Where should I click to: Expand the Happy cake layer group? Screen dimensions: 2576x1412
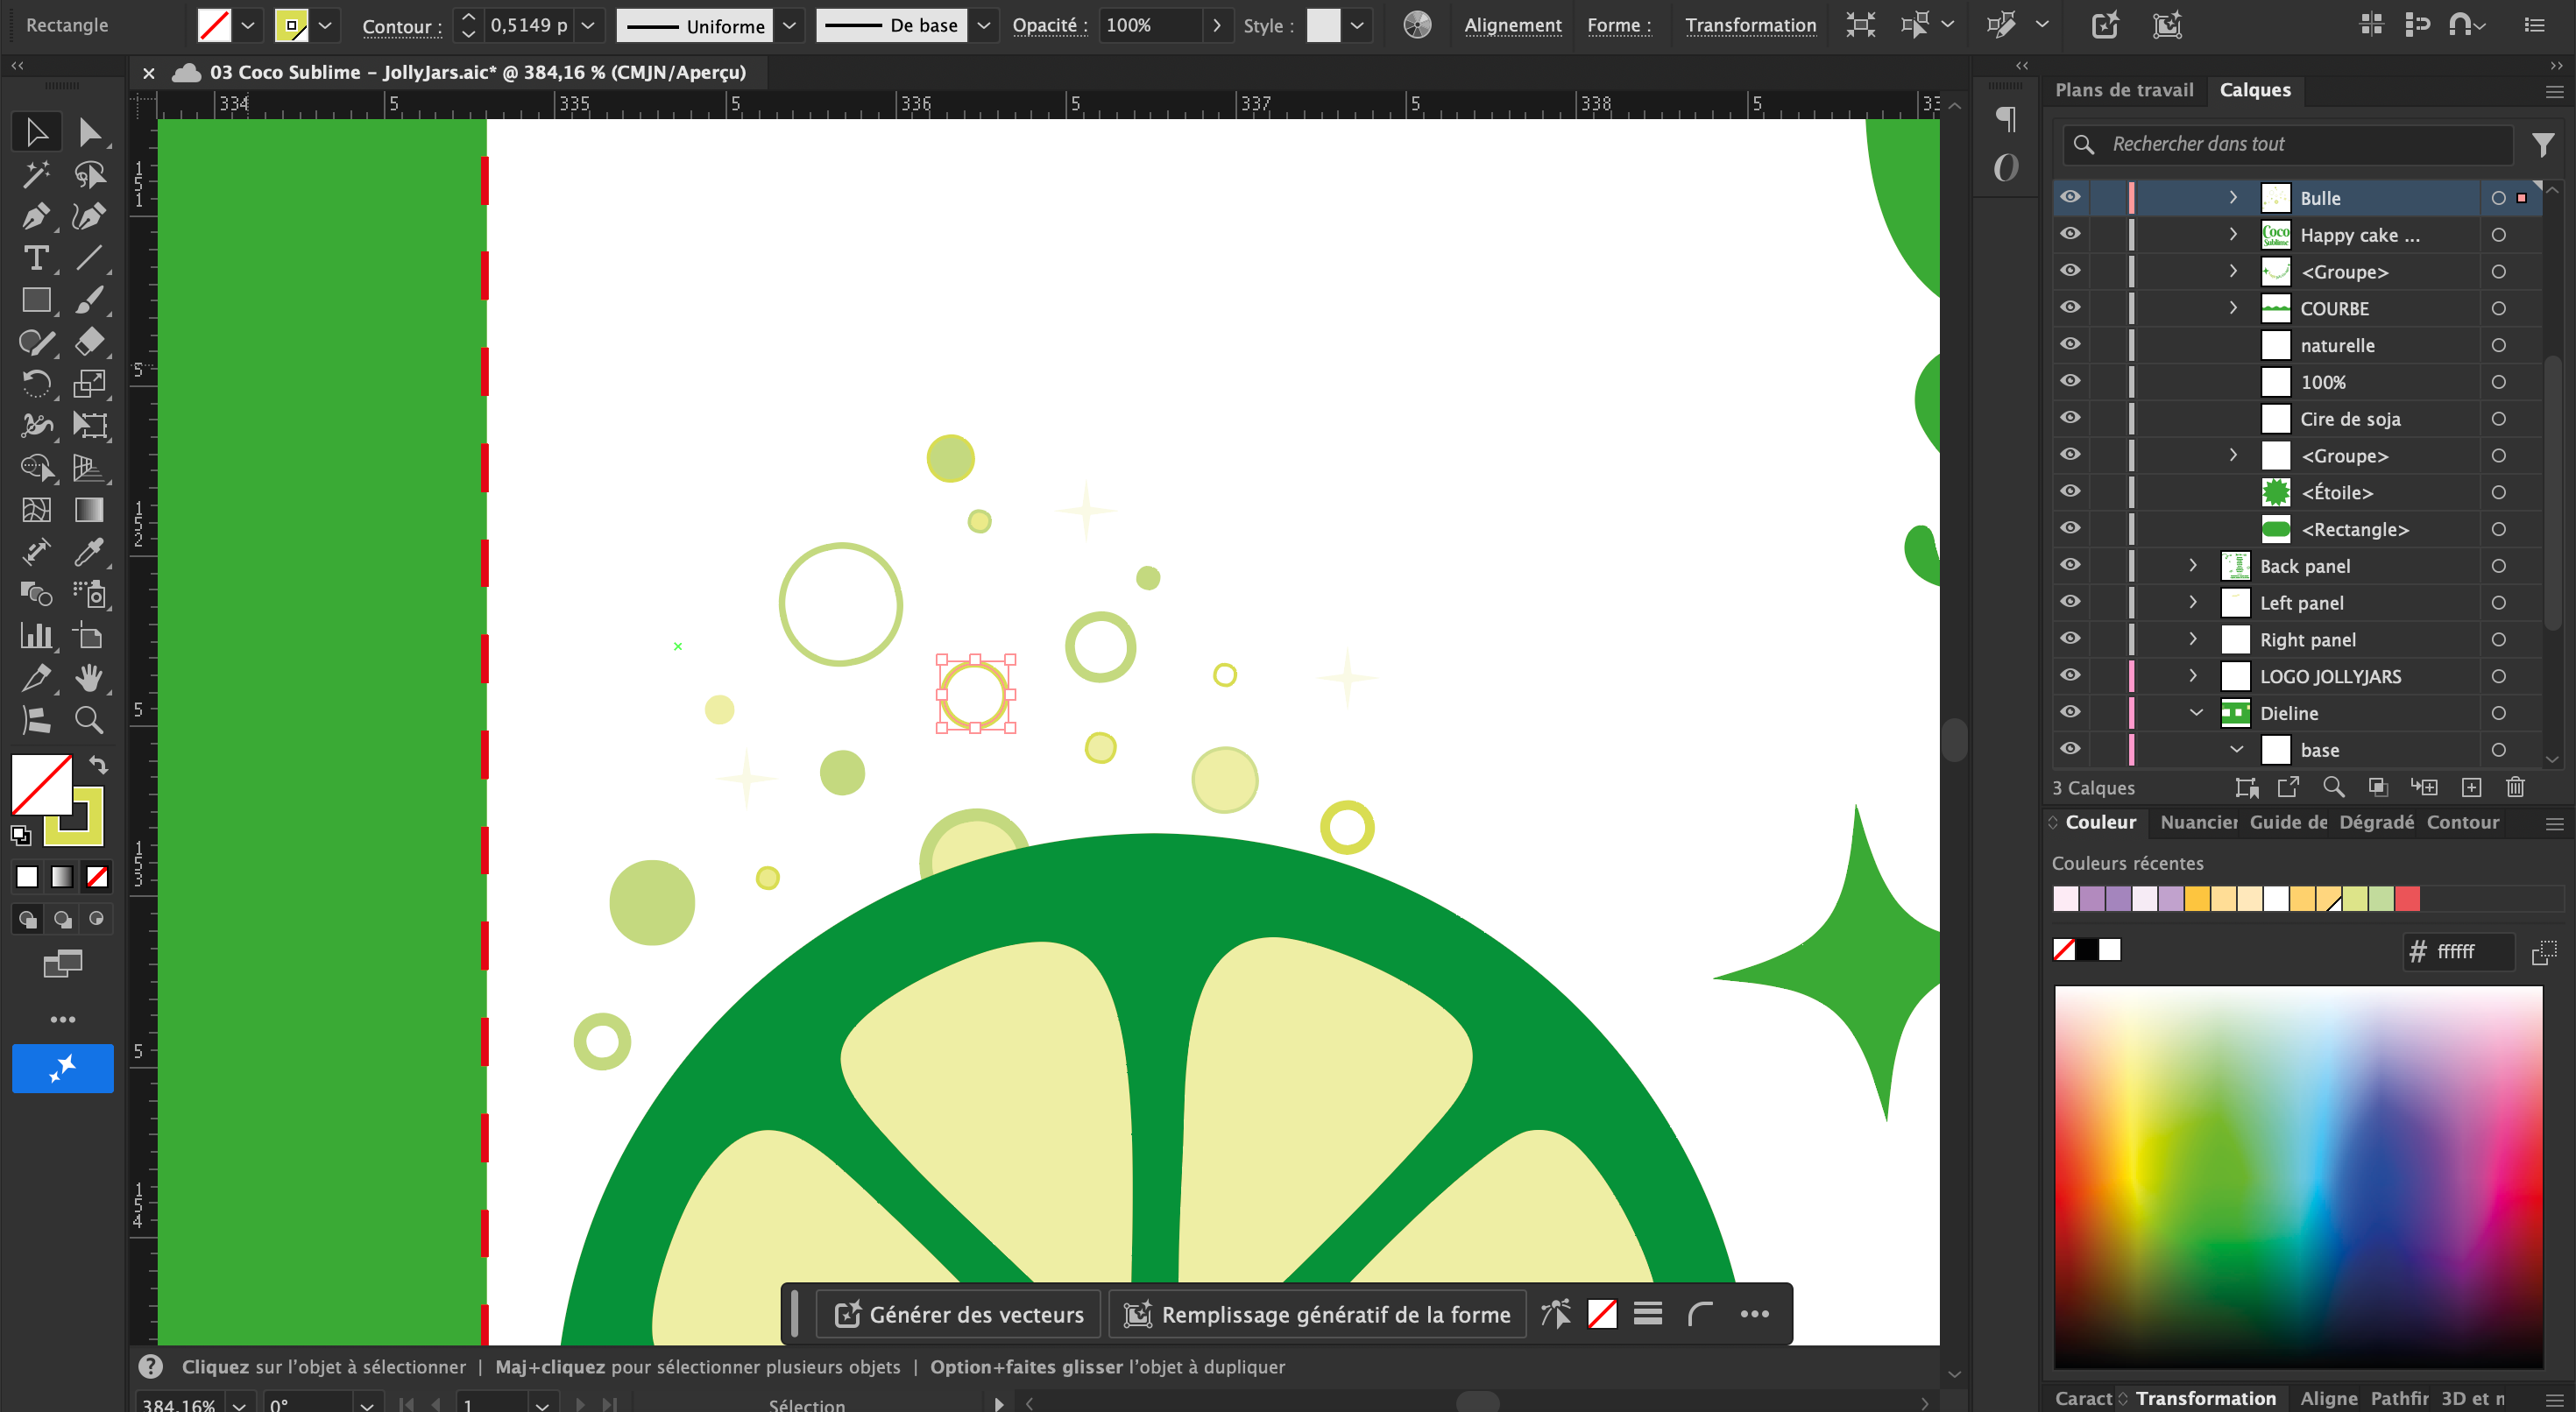click(2233, 235)
